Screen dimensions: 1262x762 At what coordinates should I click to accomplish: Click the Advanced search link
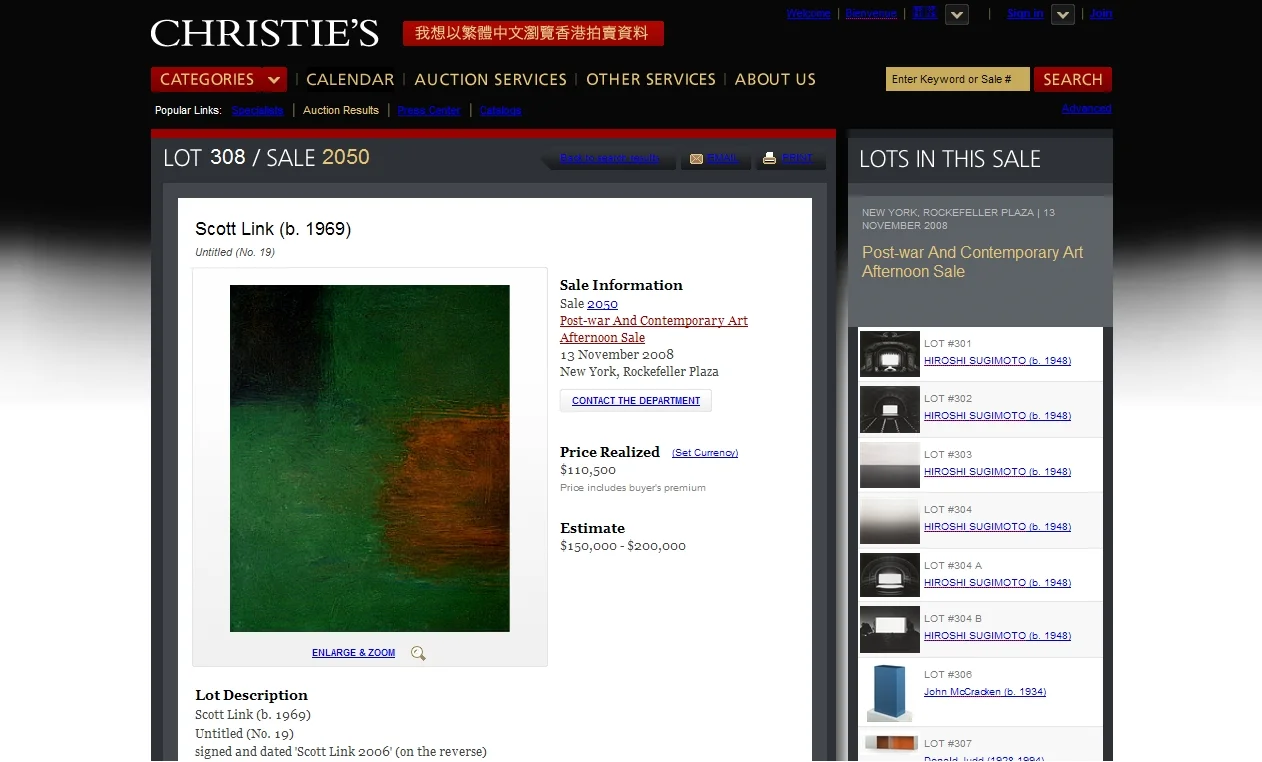point(1086,108)
